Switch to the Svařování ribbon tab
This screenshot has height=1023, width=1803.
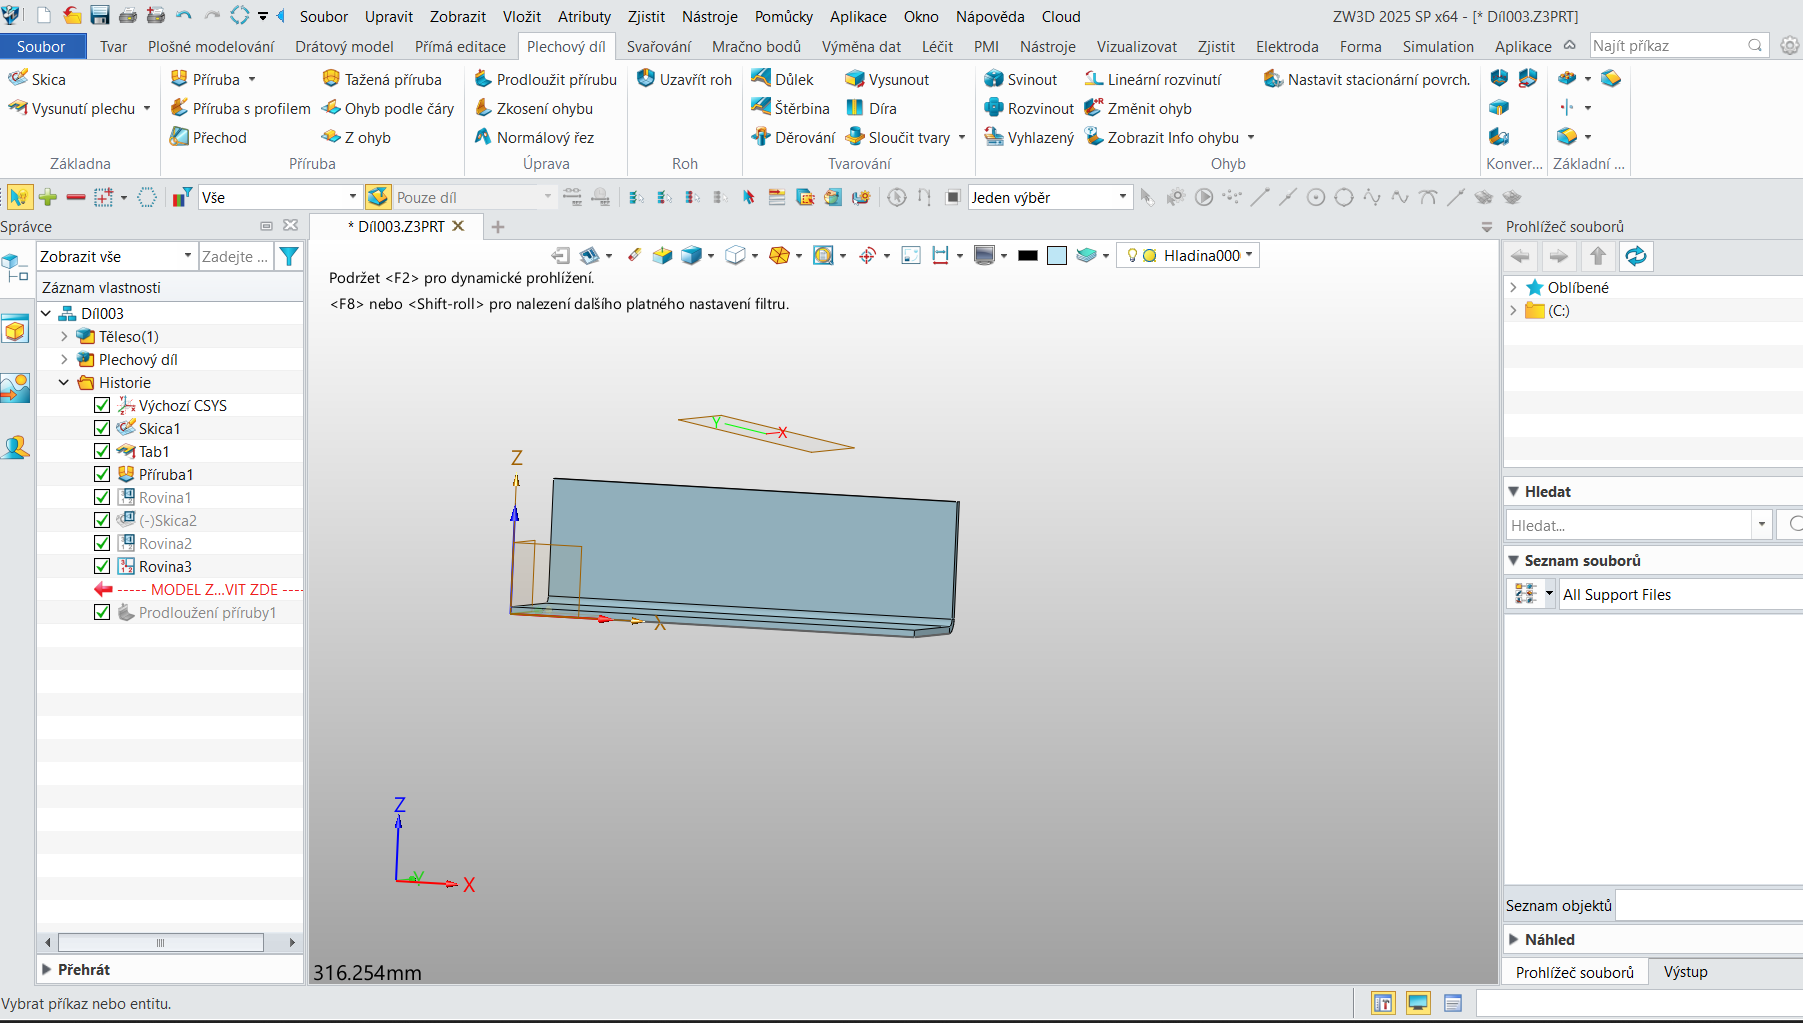(659, 46)
